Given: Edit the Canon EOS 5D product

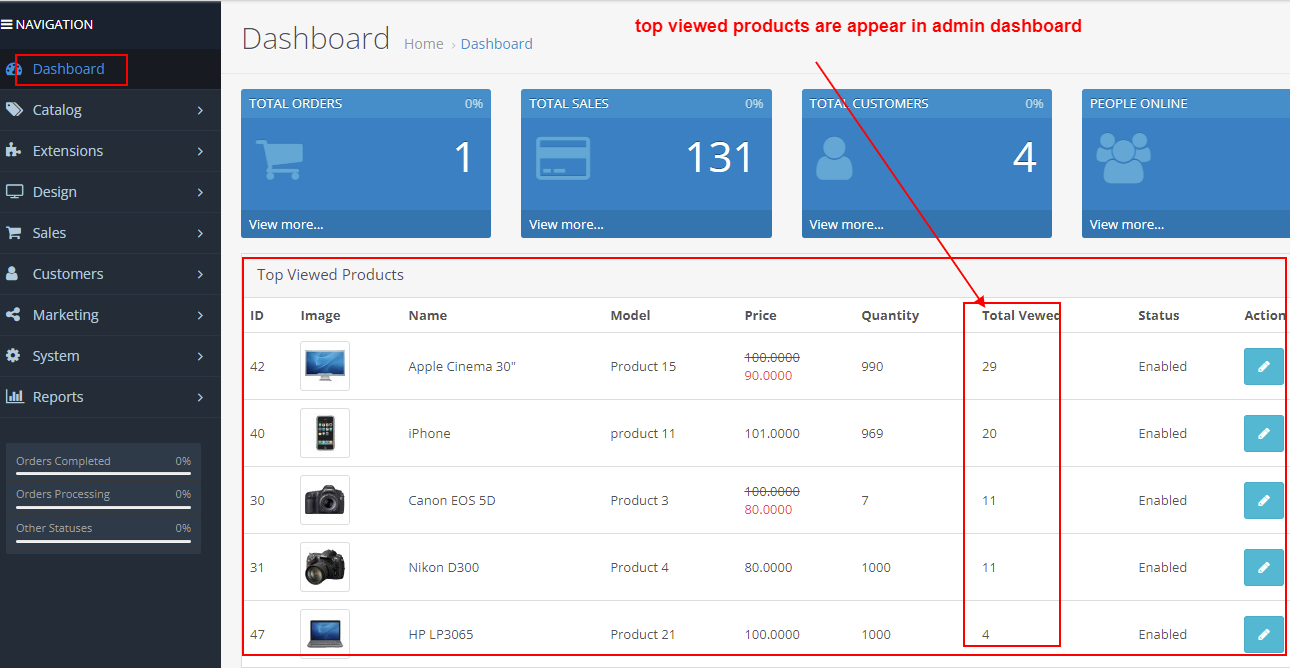Looking at the screenshot, I should click(x=1263, y=501).
